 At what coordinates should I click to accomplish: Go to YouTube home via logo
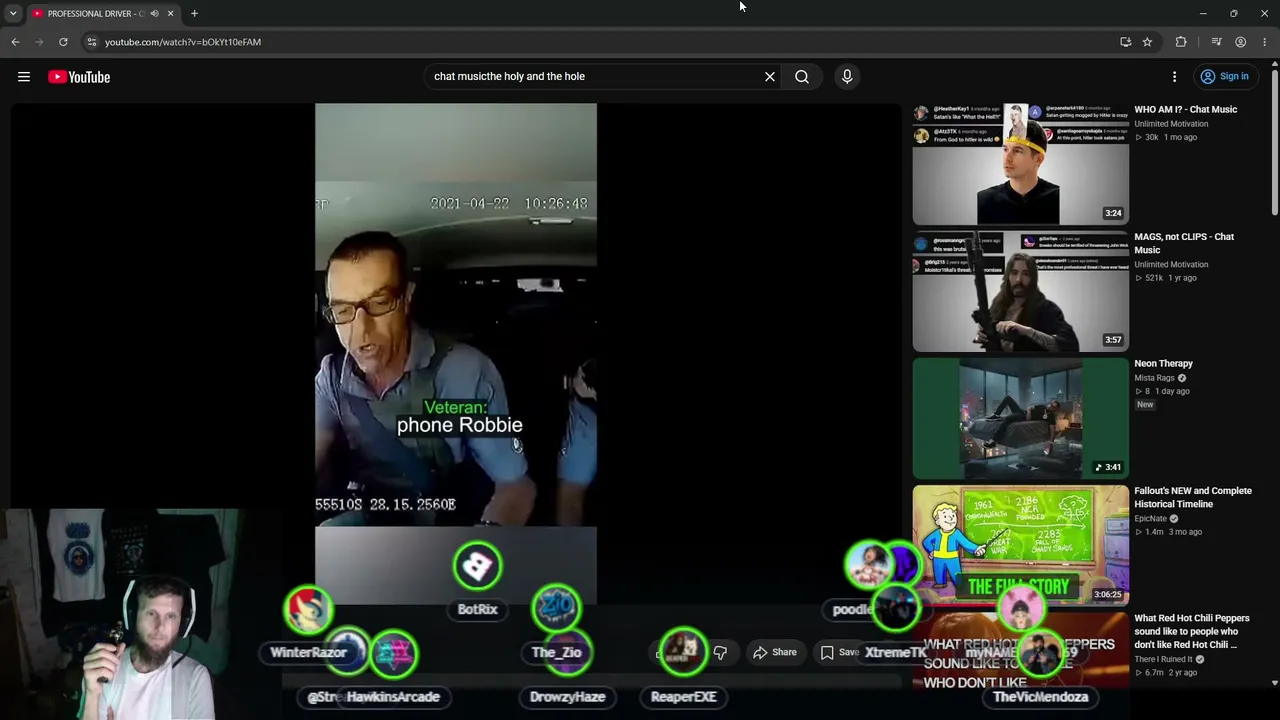79,77
